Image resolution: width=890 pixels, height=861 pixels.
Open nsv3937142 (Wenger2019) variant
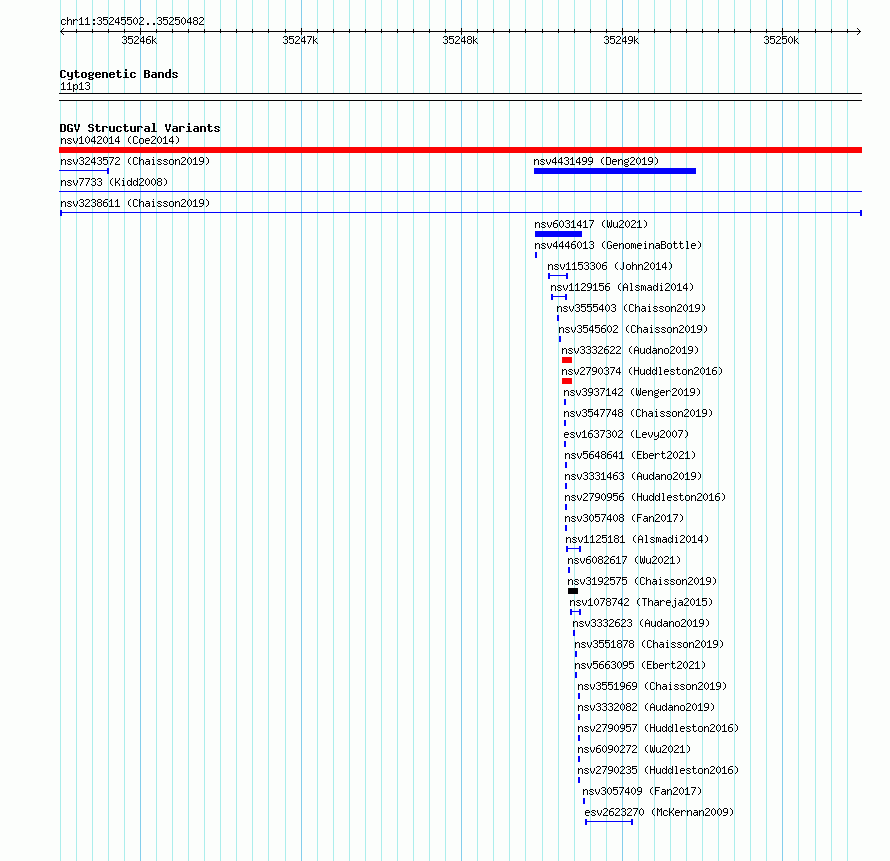(632, 392)
